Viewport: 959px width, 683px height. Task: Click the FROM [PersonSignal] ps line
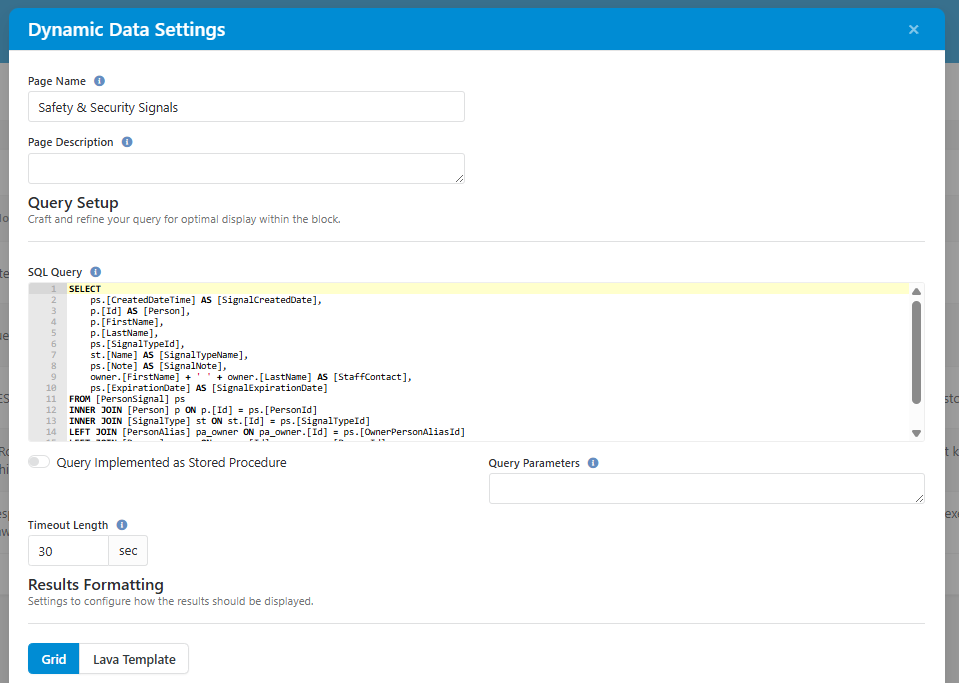pos(127,399)
